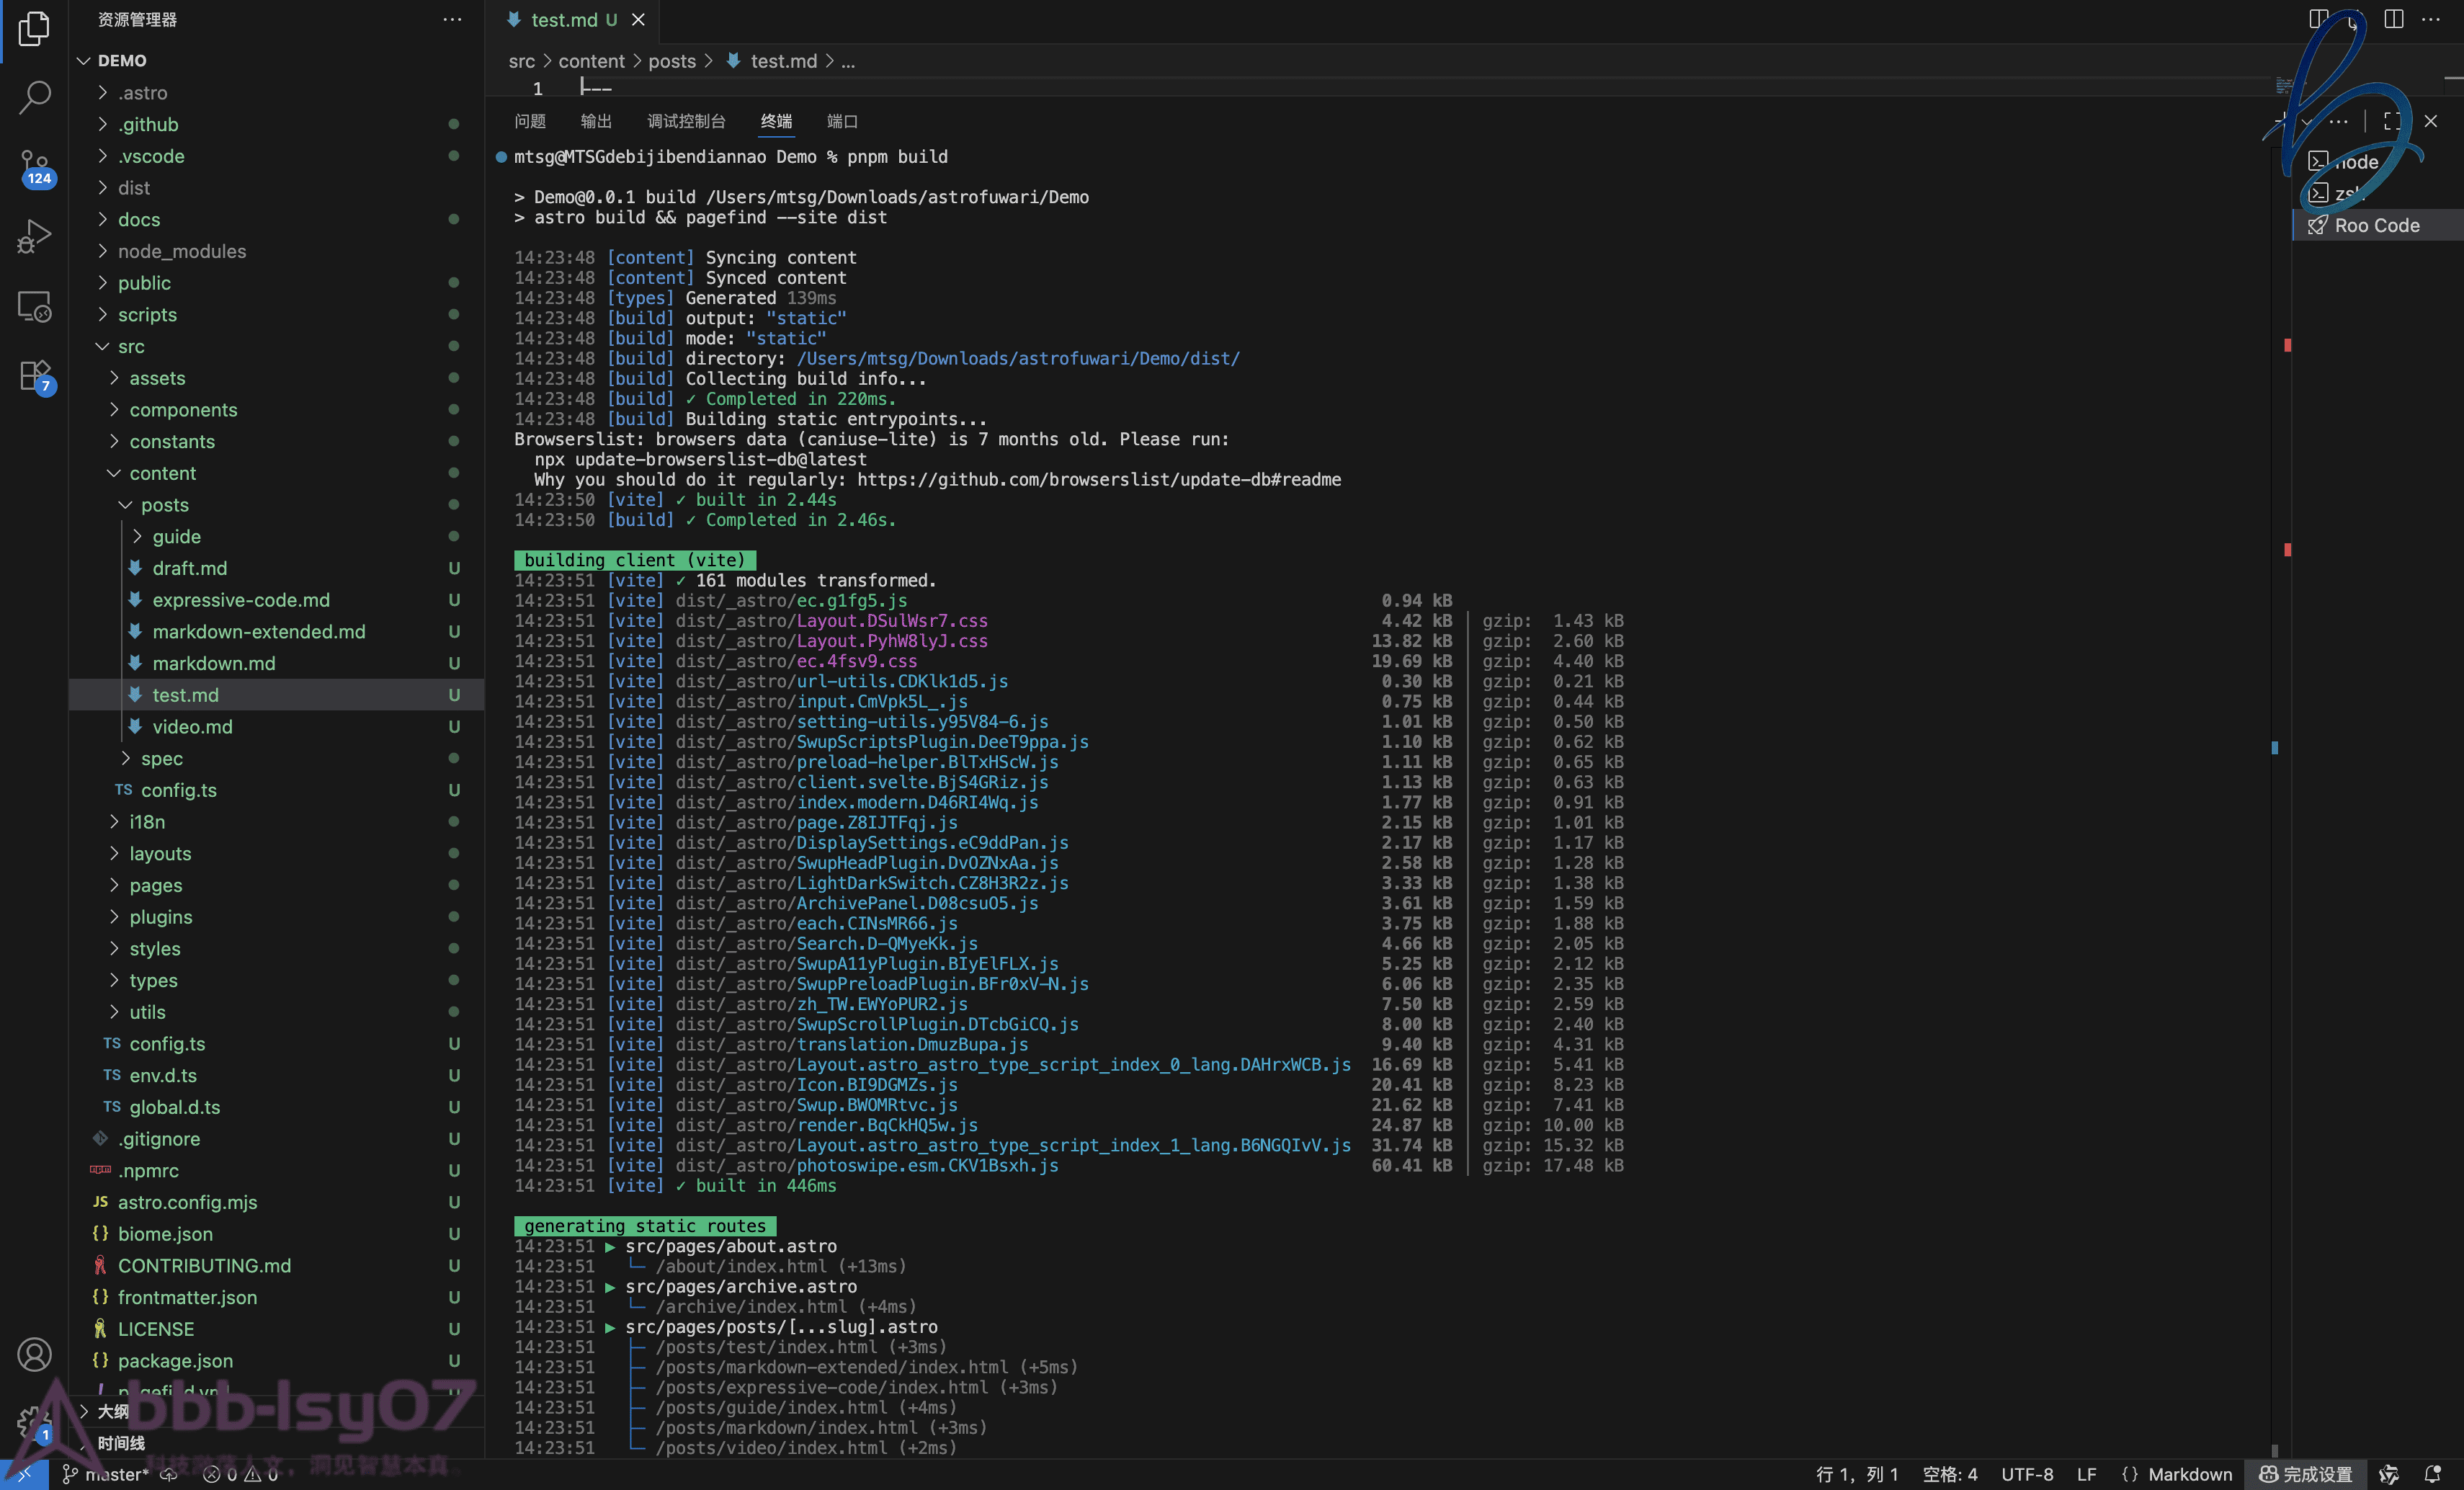Open Remote Explorer view
This screenshot has height=1490, width=2464.
tap(34, 306)
